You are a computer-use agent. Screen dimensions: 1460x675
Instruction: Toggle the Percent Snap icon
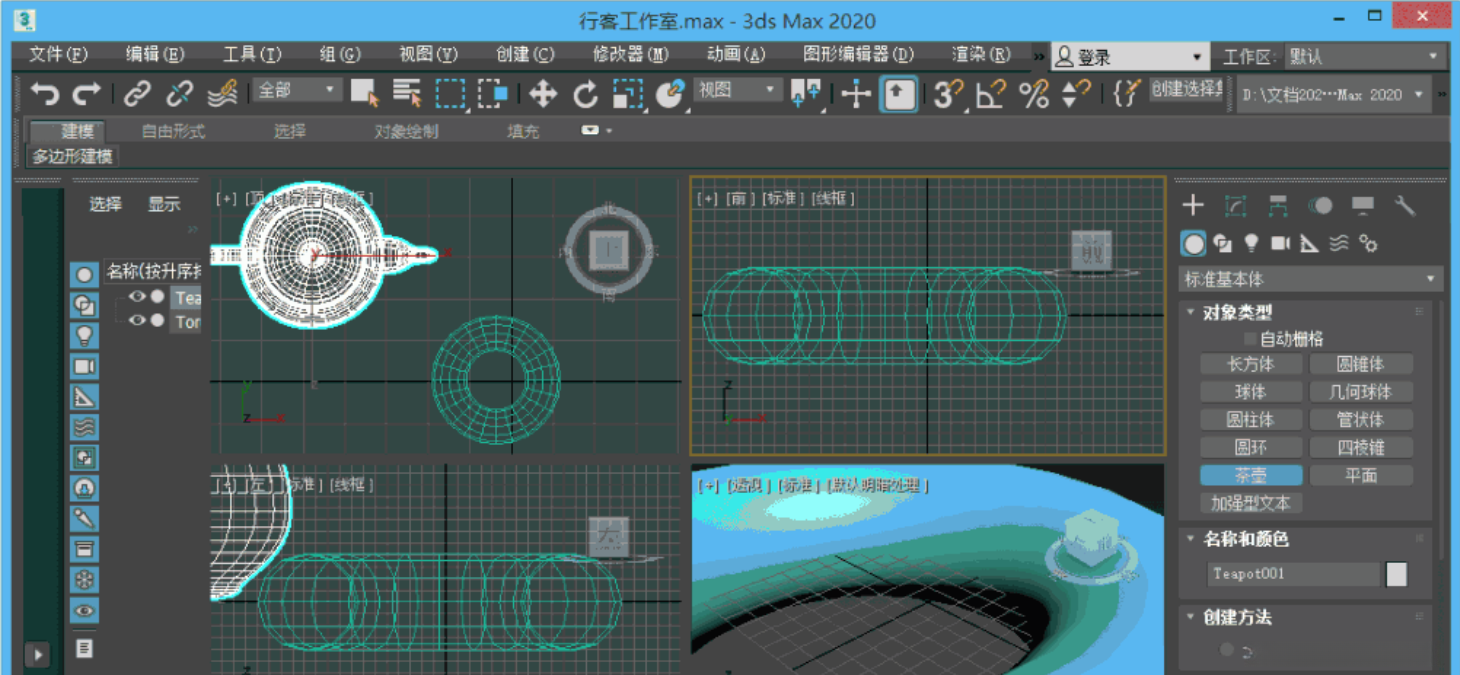(1033, 94)
